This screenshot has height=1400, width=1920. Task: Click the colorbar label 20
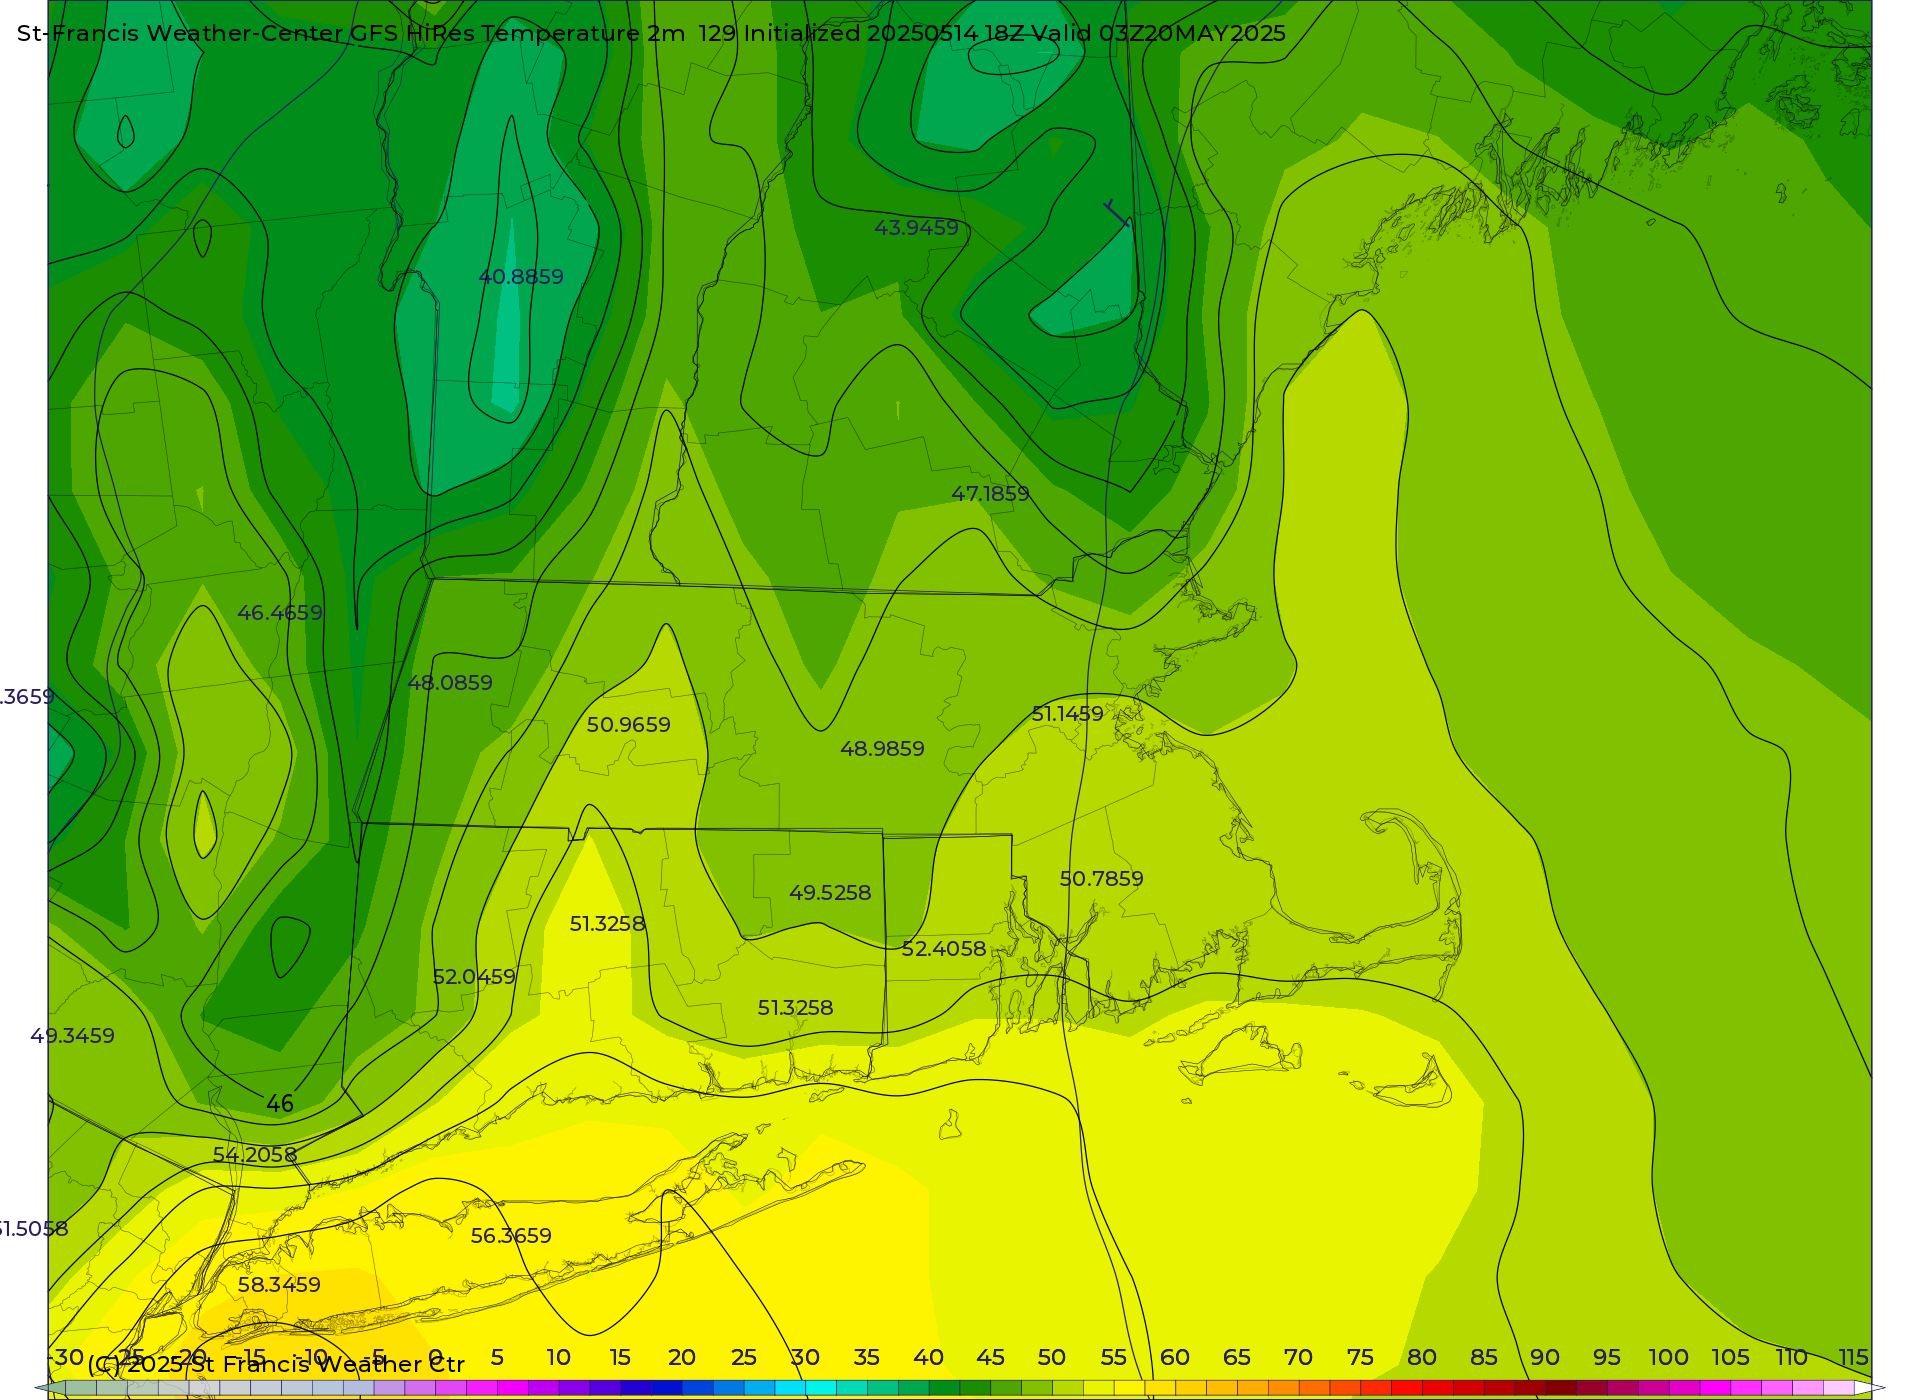pyautogui.click(x=682, y=1358)
